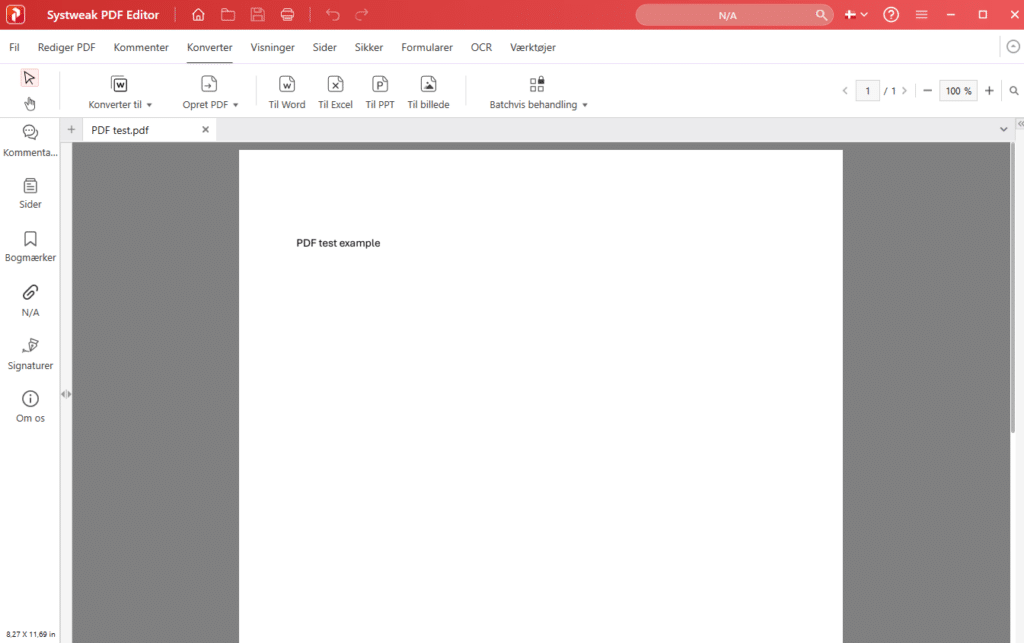Switch to the Sikker tab
Viewport: 1024px width, 643px height.
(369, 47)
